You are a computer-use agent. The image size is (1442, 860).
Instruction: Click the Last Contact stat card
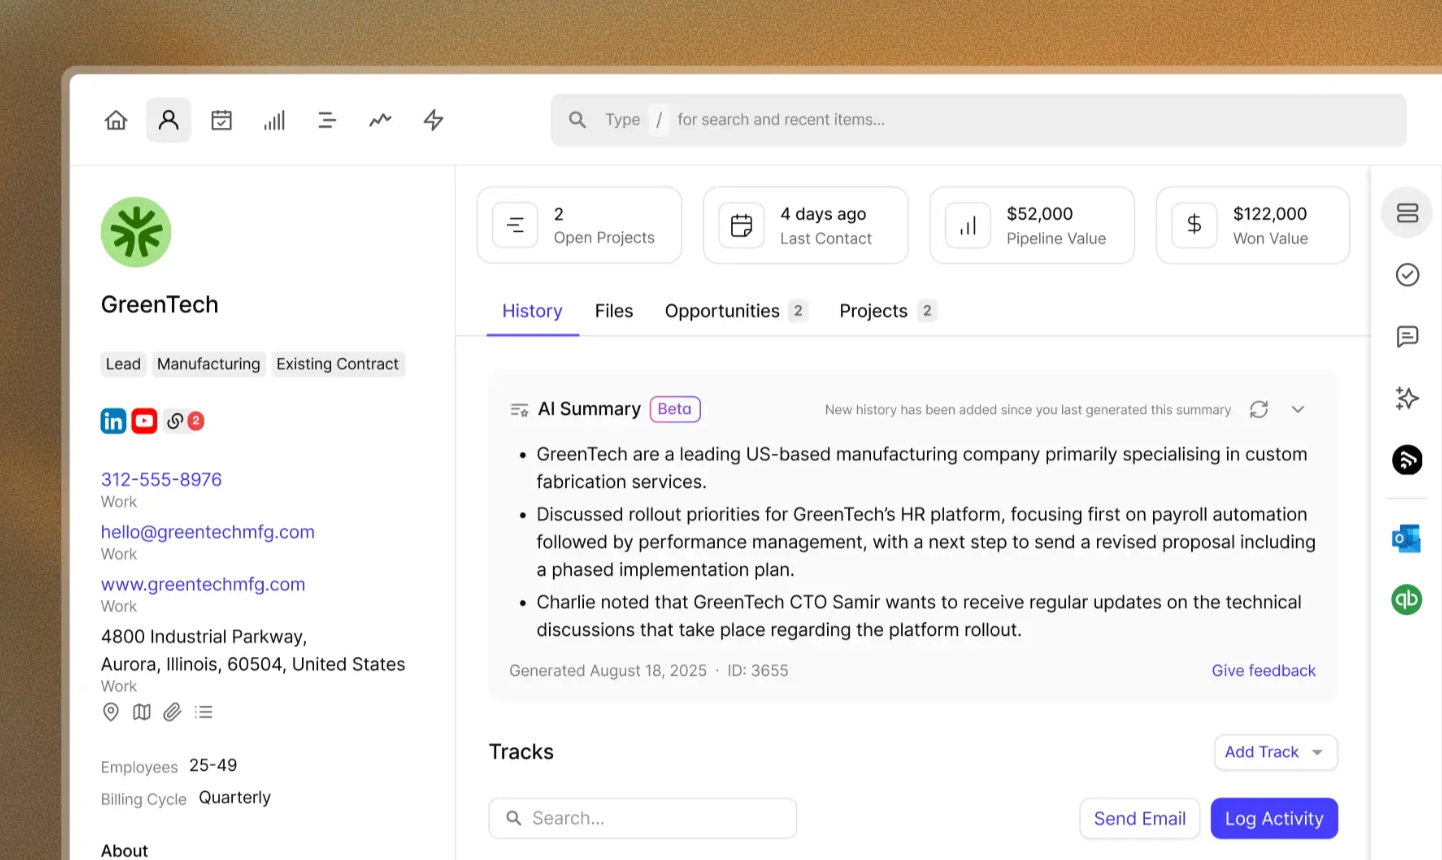pos(806,225)
